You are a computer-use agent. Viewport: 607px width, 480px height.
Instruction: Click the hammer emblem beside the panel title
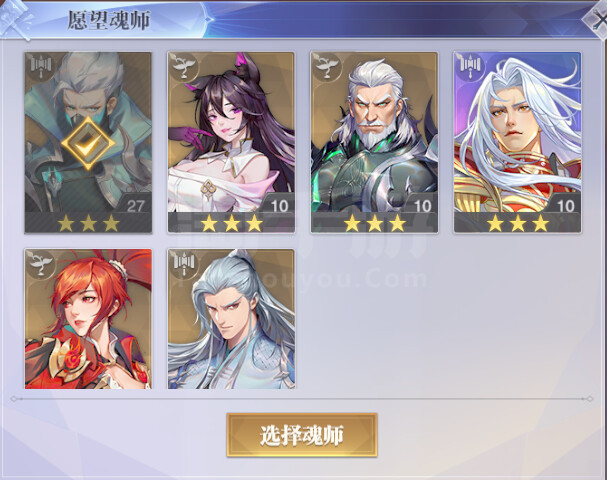(17, 20)
